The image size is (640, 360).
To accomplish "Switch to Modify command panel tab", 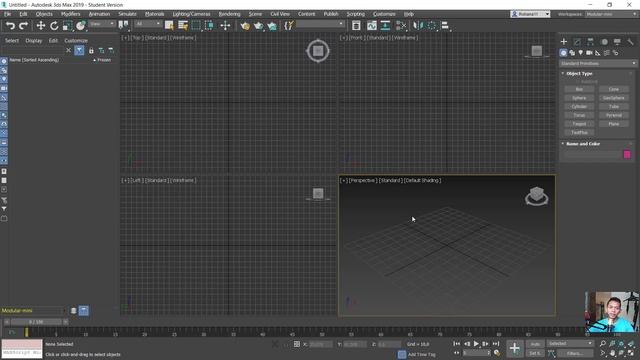I will click(577, 42).
